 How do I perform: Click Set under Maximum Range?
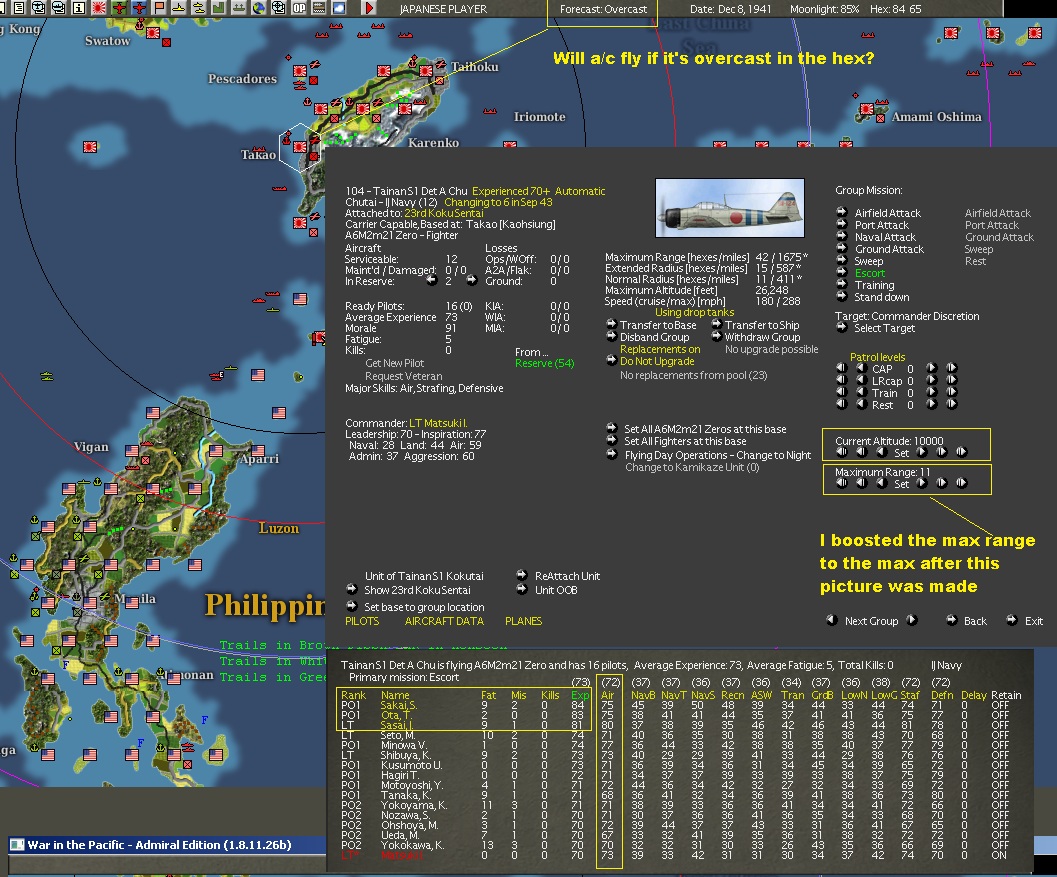coord(901,484)
